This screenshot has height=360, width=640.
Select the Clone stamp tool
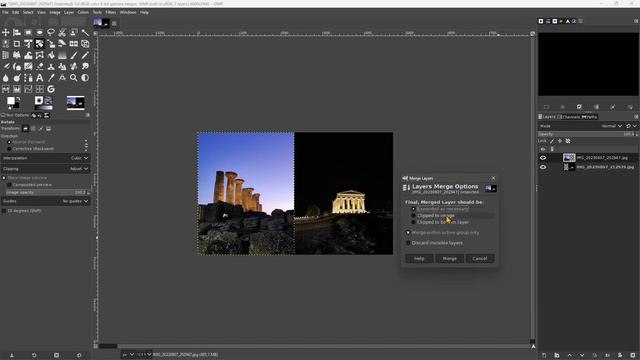click(x=51, y=67)
